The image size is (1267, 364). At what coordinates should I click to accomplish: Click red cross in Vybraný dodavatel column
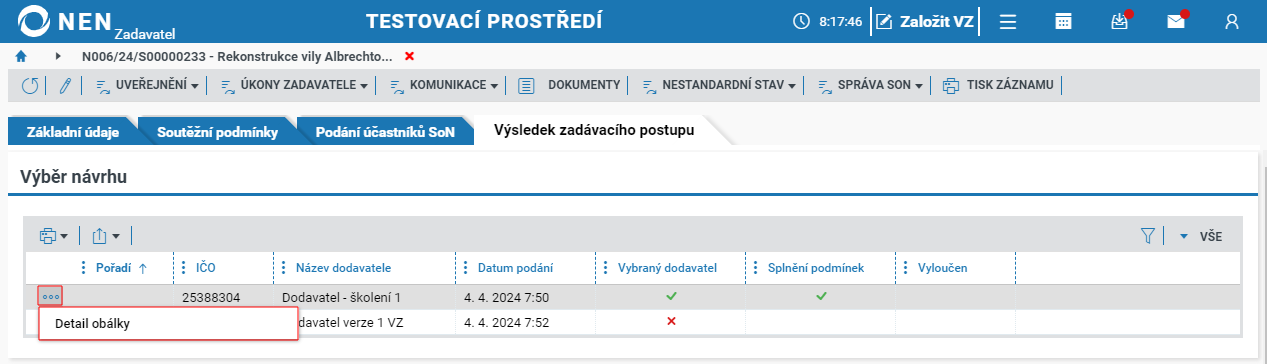tap(671, 321)
